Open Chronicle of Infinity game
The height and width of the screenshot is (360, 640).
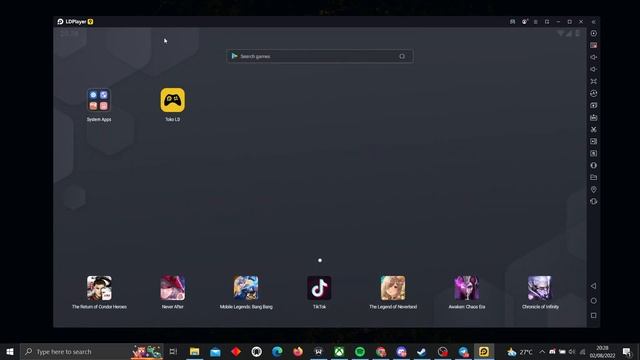coord(540,288)
